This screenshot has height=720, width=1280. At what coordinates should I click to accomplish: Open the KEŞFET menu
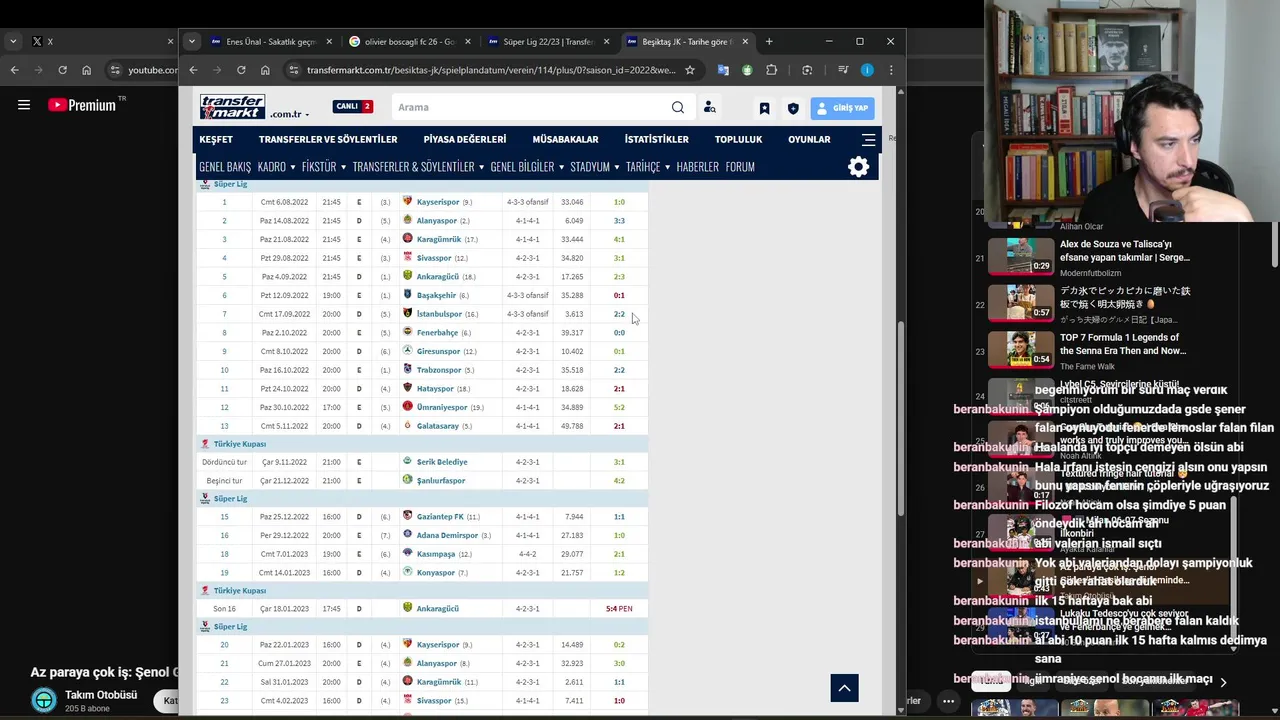tap(216, 139)
